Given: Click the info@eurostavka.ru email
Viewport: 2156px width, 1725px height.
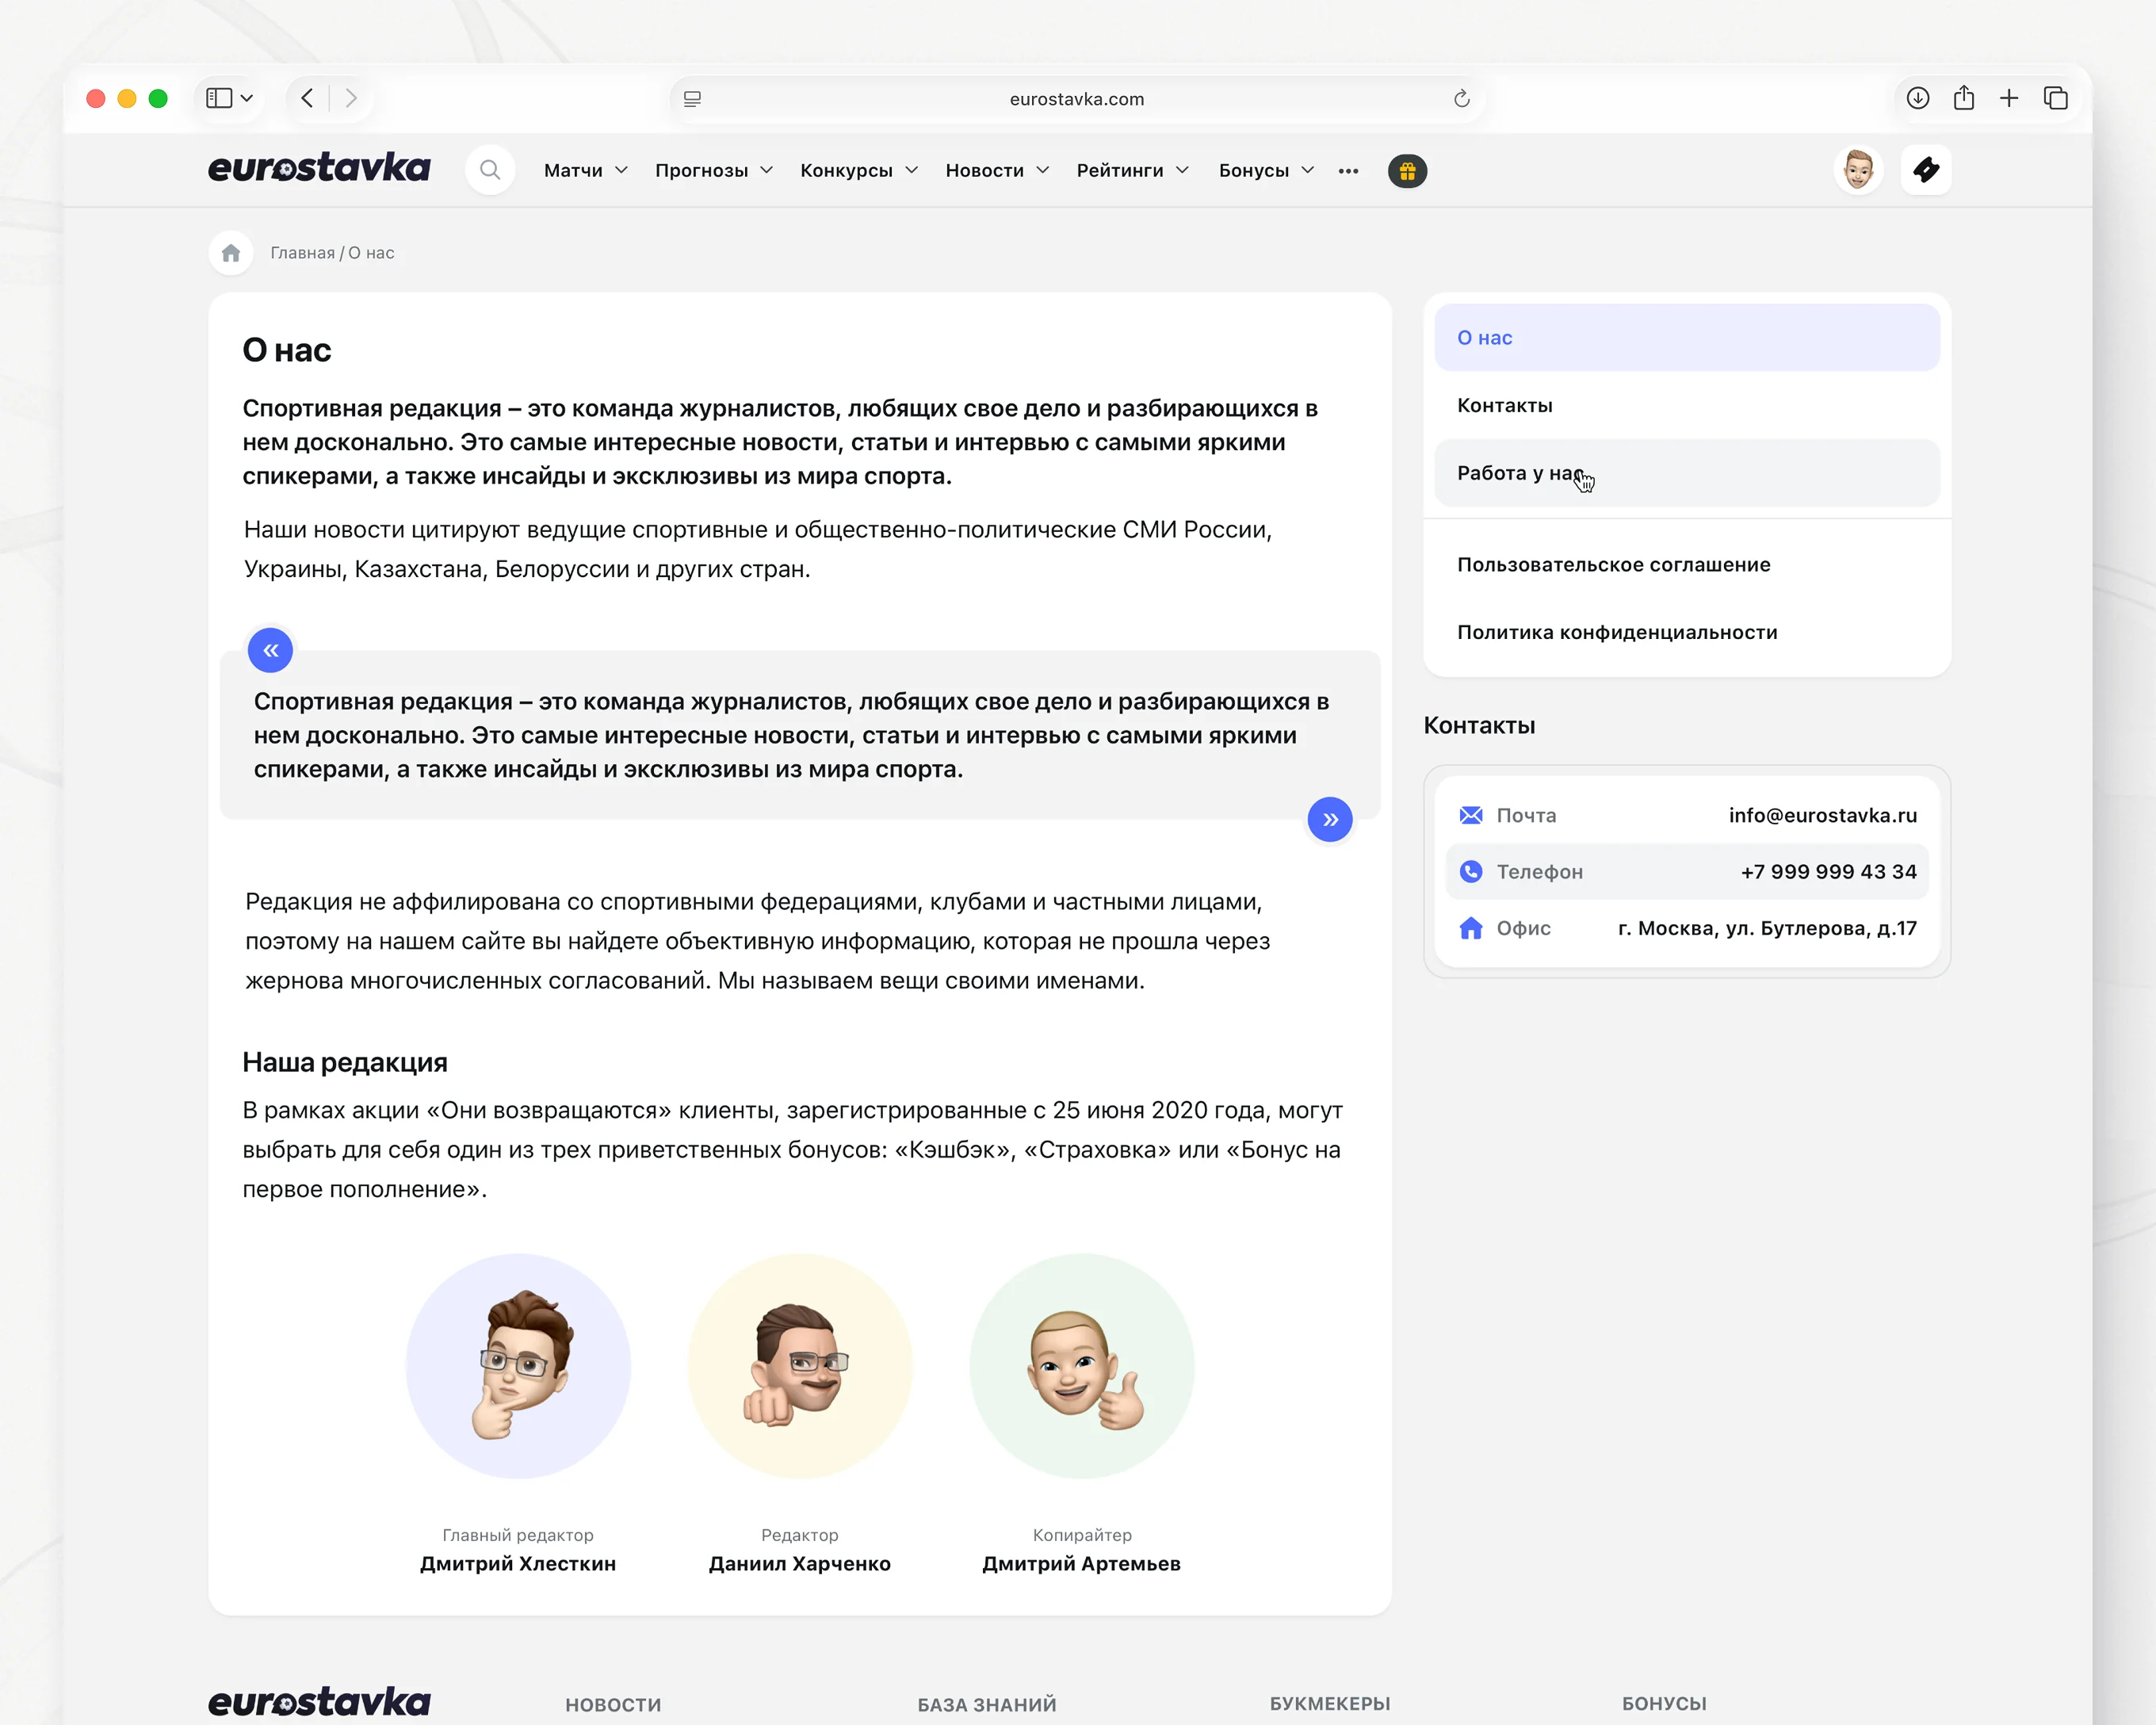Looking at the screenshot, I should [1822, 815].
